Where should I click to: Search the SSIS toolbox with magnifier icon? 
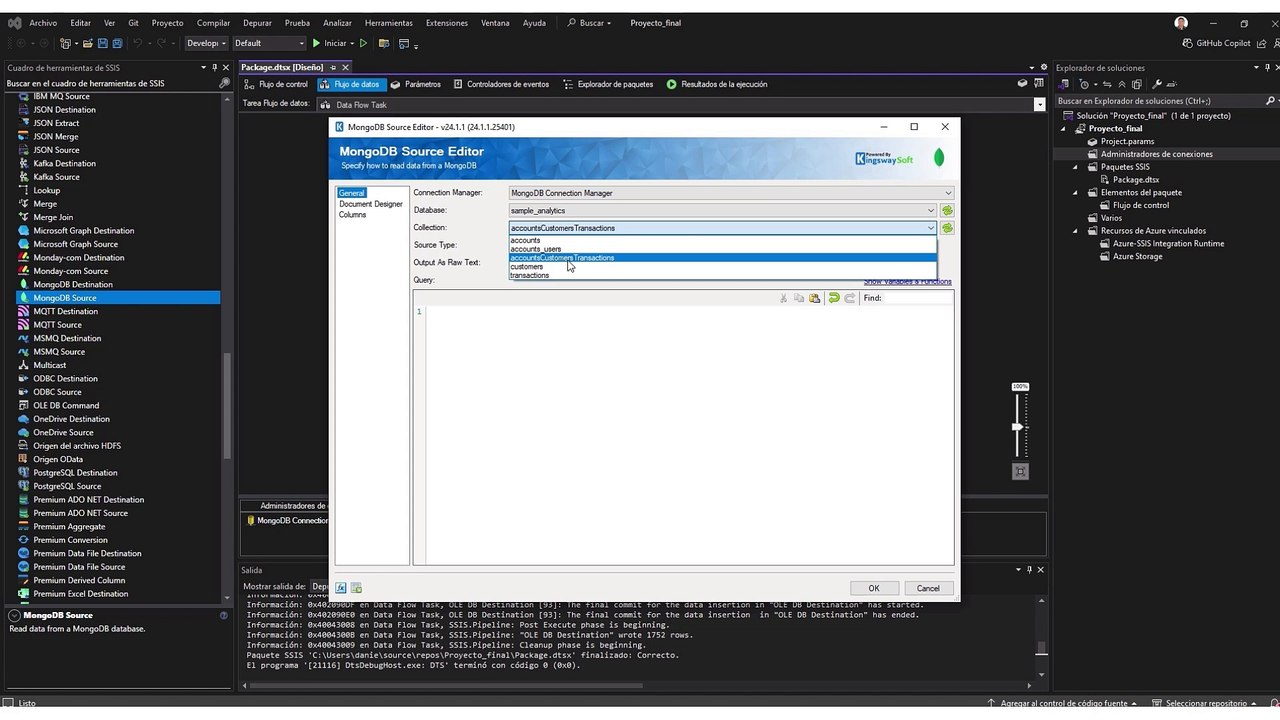224,83
